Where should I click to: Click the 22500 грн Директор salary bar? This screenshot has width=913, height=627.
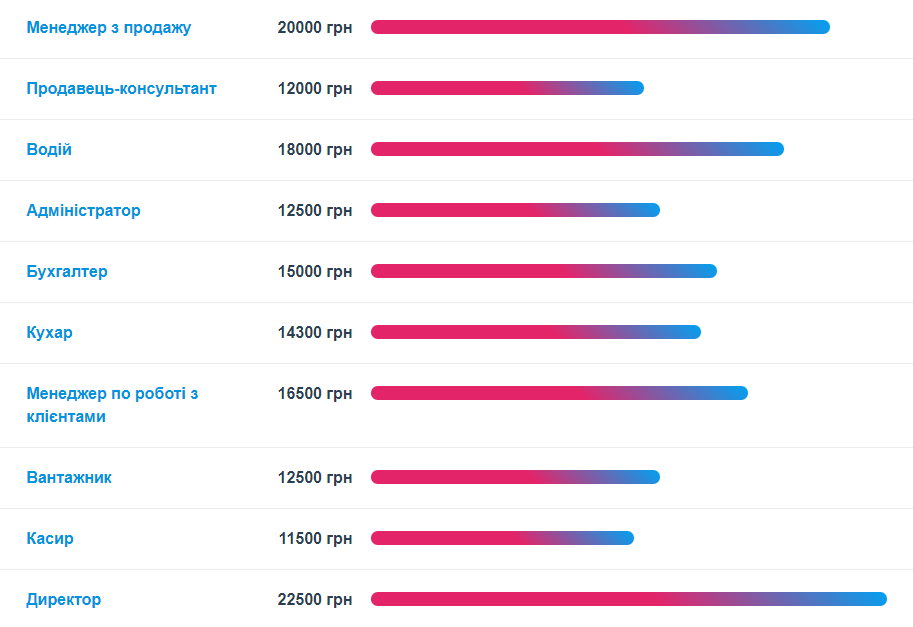pyautogui.click(x=628, y=599)
